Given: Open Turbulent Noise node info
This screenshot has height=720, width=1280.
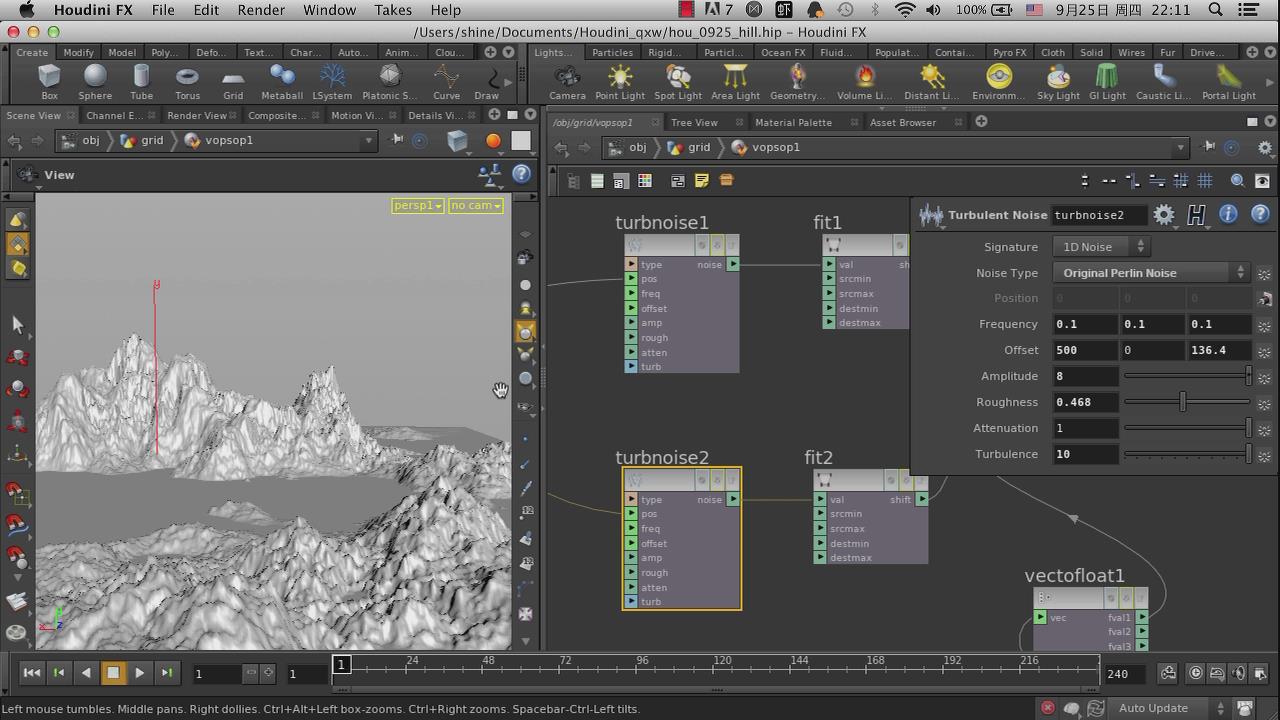Looking at the screenshot, I should pos(1228,214).
